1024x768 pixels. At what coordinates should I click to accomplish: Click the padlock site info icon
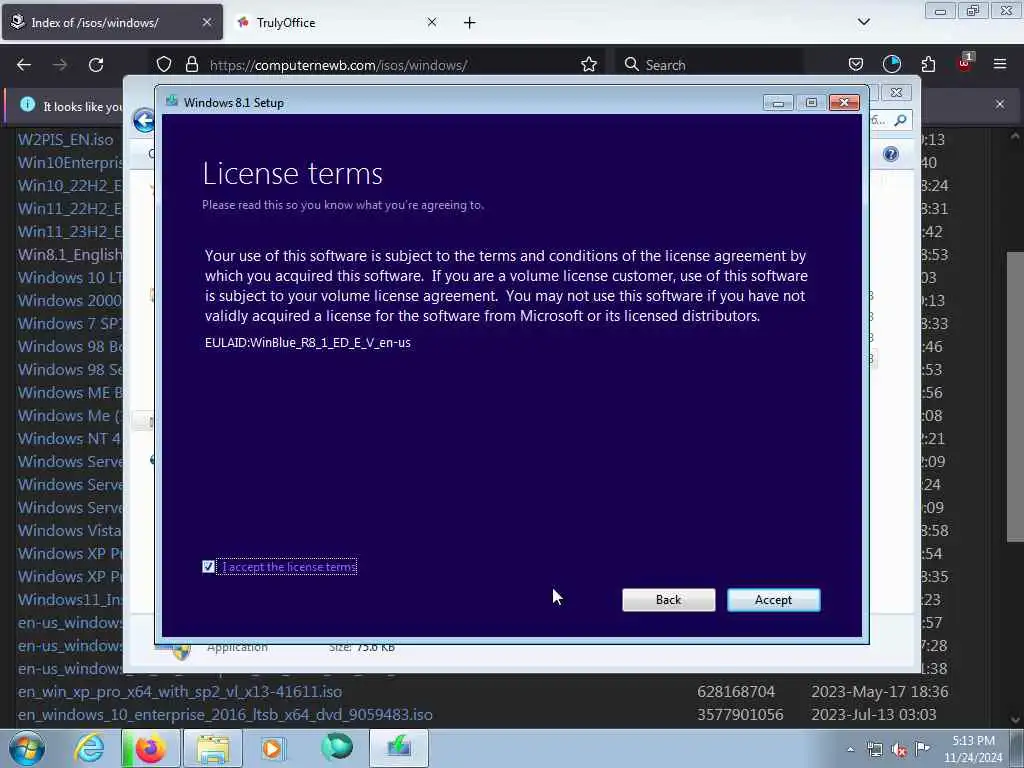[191, 65]
